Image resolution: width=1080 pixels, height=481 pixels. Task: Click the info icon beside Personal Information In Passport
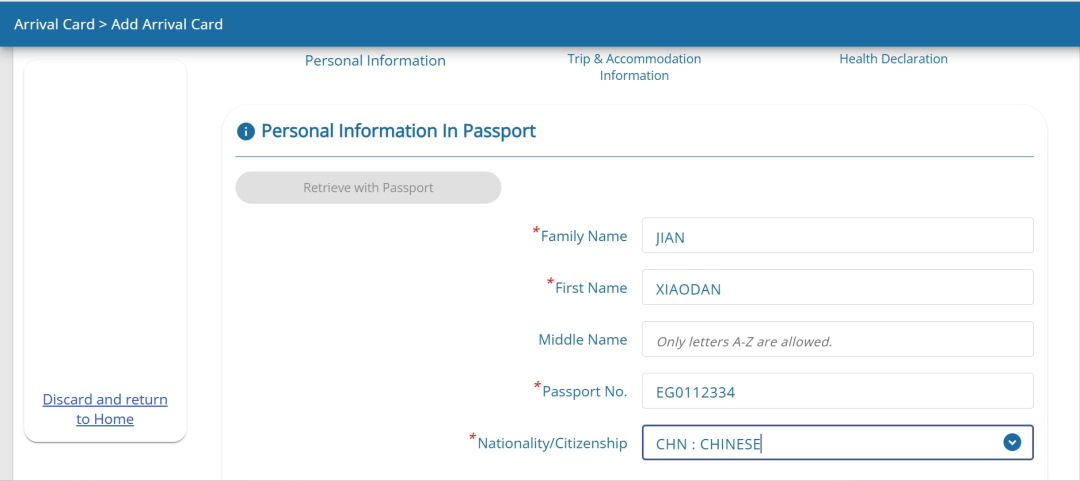[x=245, y=131]
